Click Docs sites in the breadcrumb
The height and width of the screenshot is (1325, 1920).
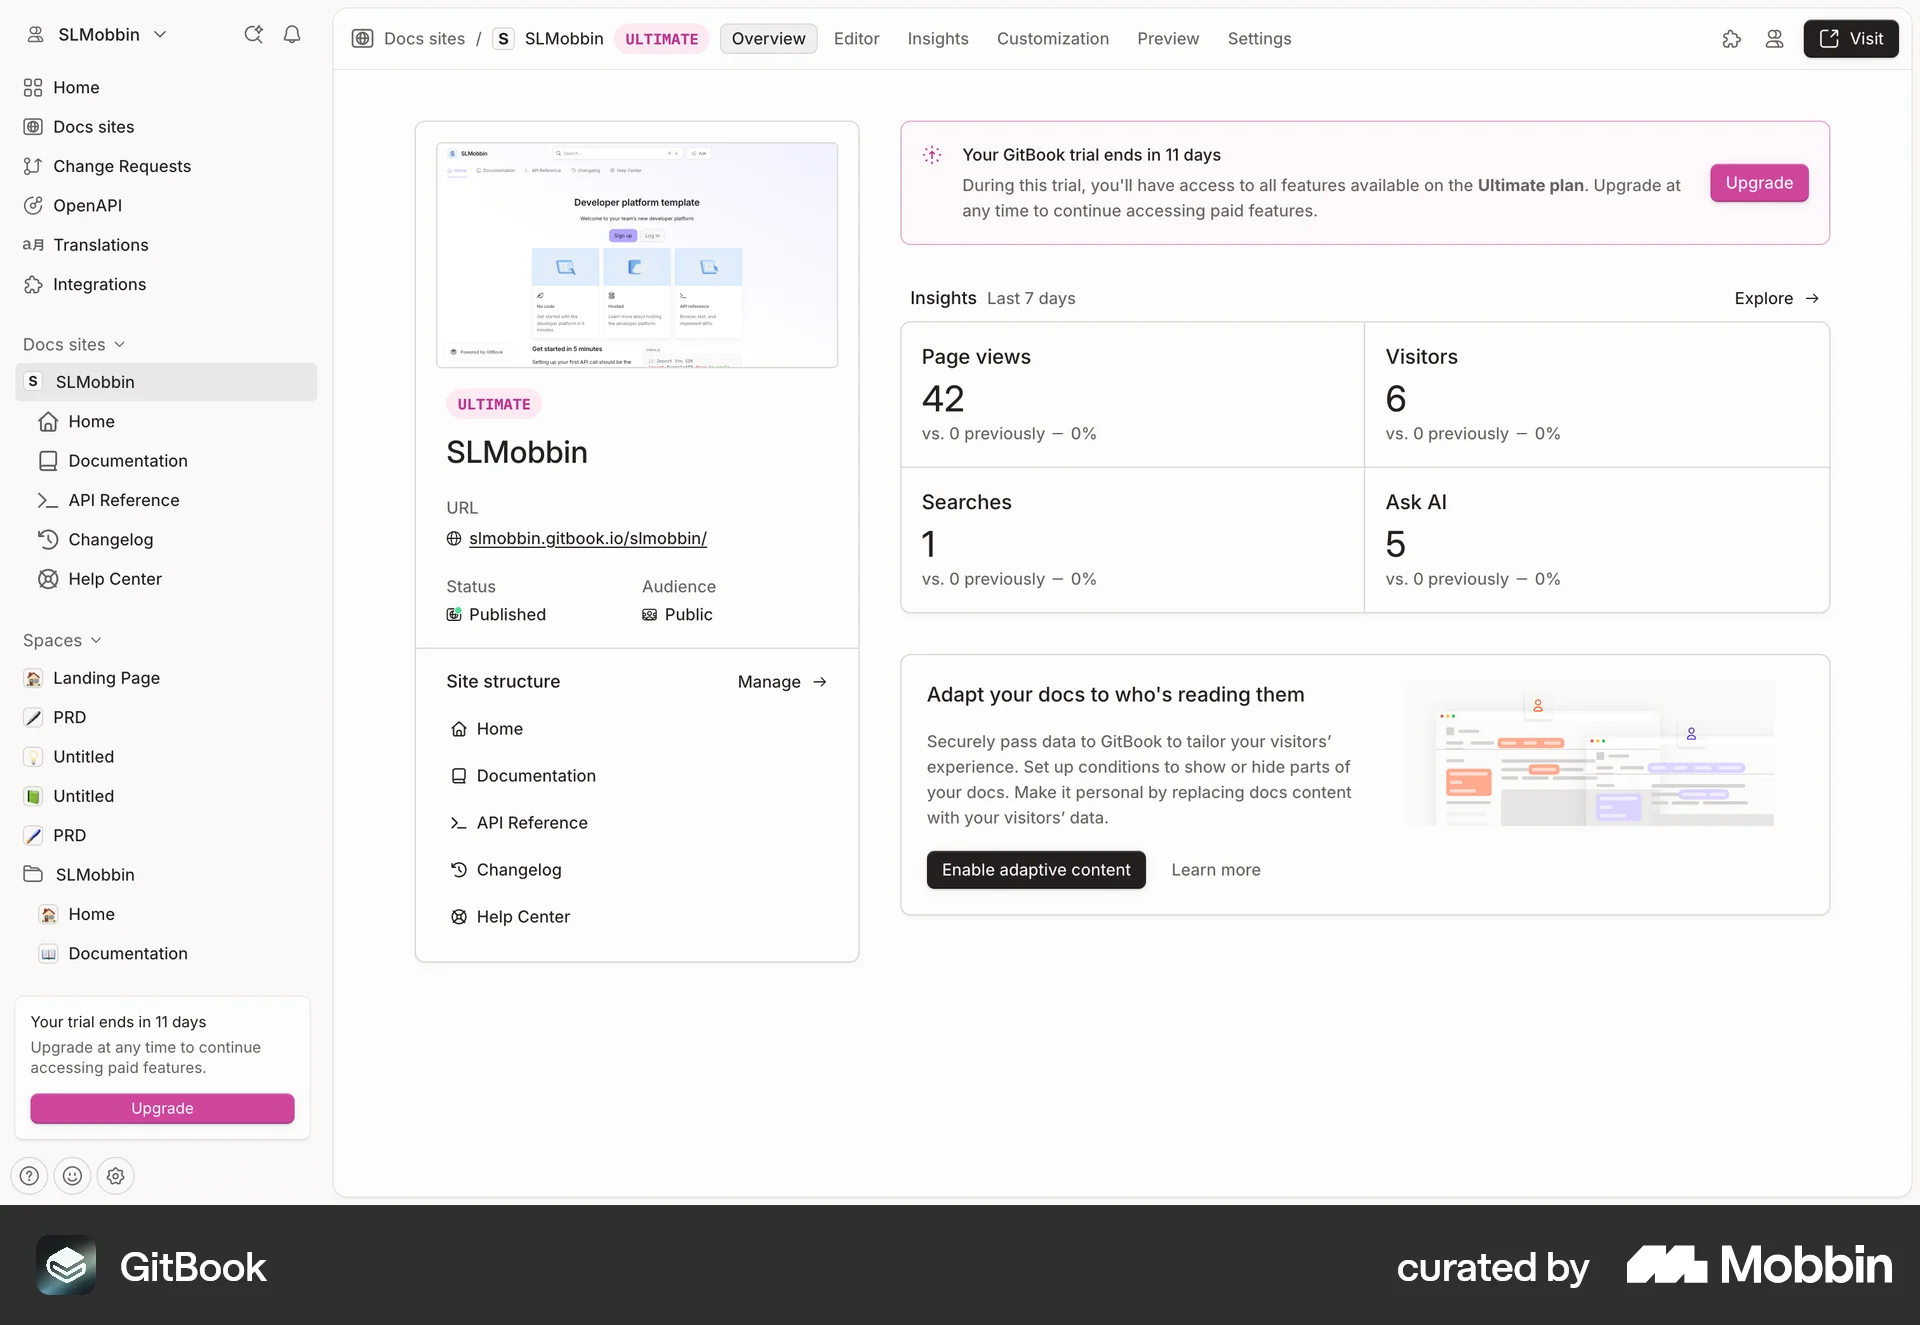click(x=424, y=39)
